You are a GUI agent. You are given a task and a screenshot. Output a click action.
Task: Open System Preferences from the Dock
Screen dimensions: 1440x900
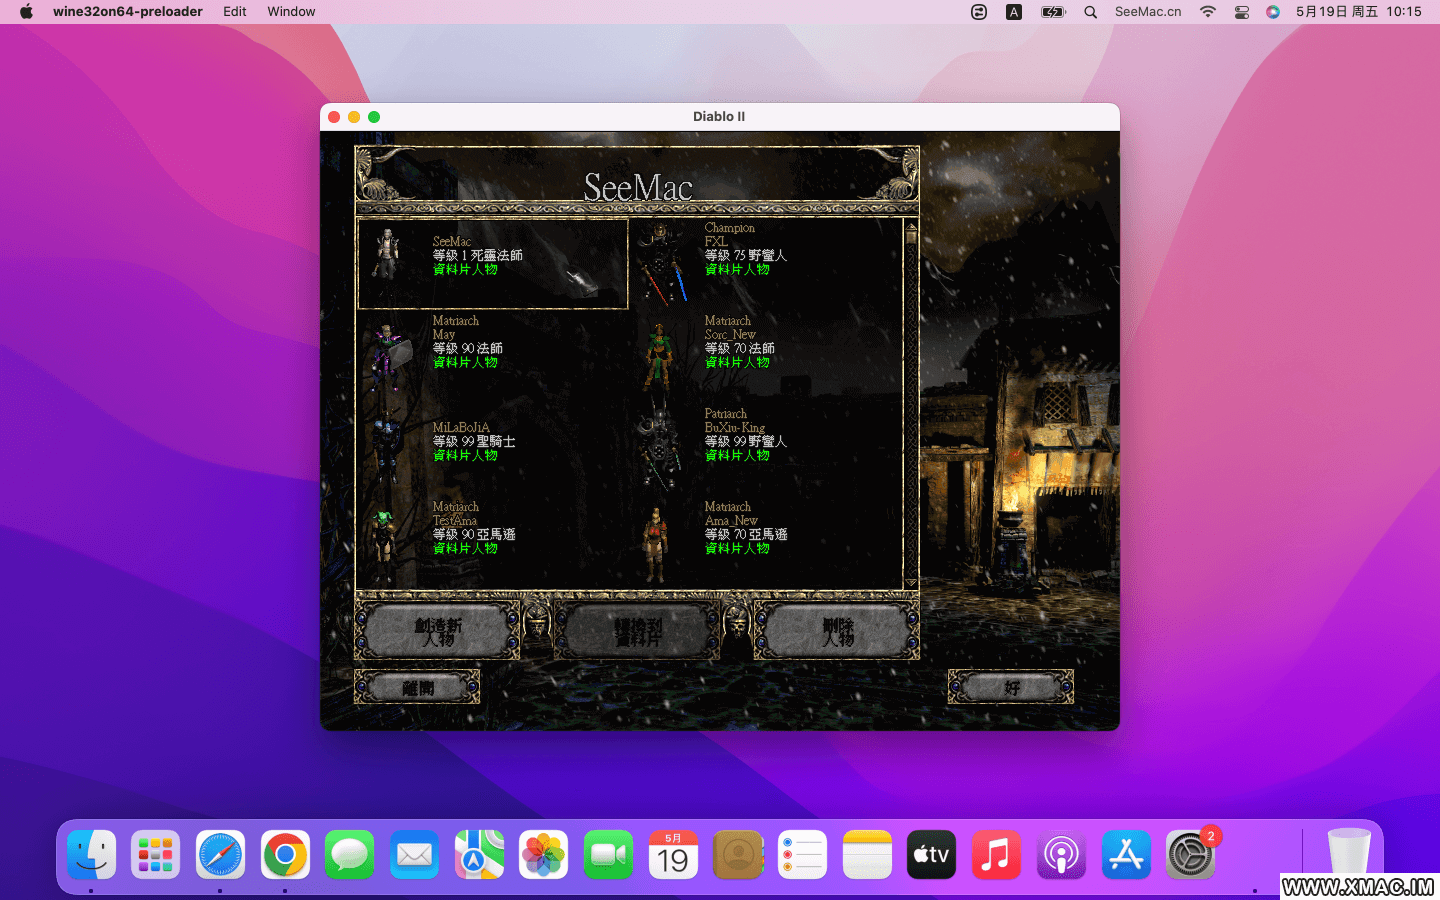1190,855
